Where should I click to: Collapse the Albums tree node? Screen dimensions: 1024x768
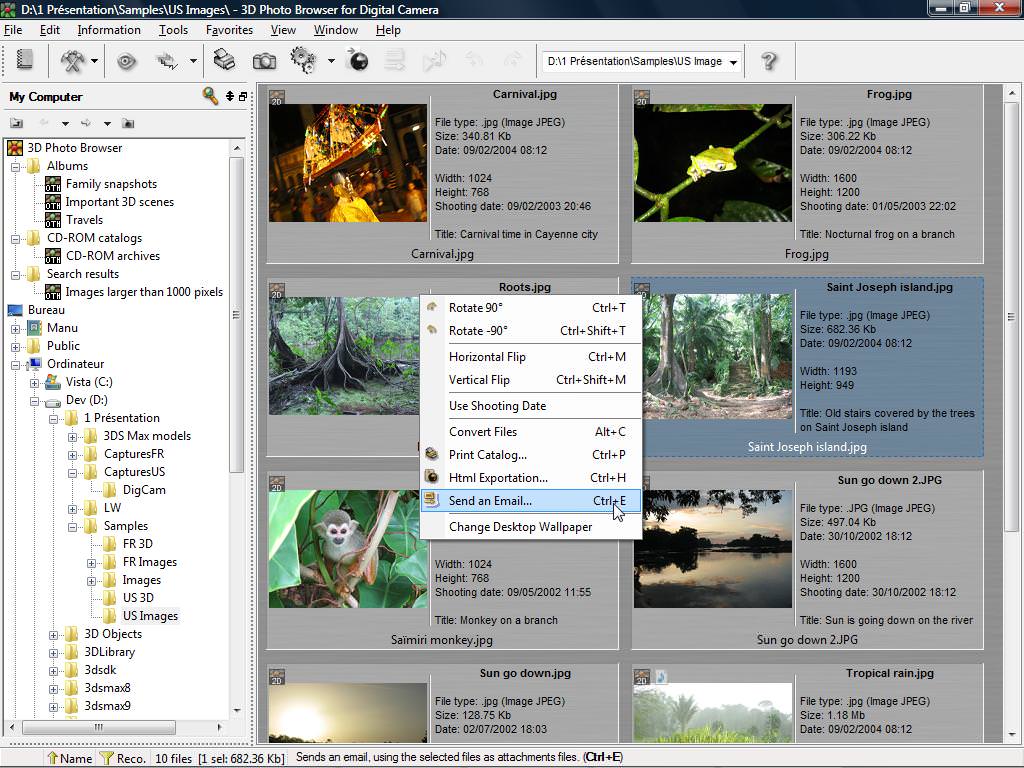pyautogui.click(x=15, y=167)
